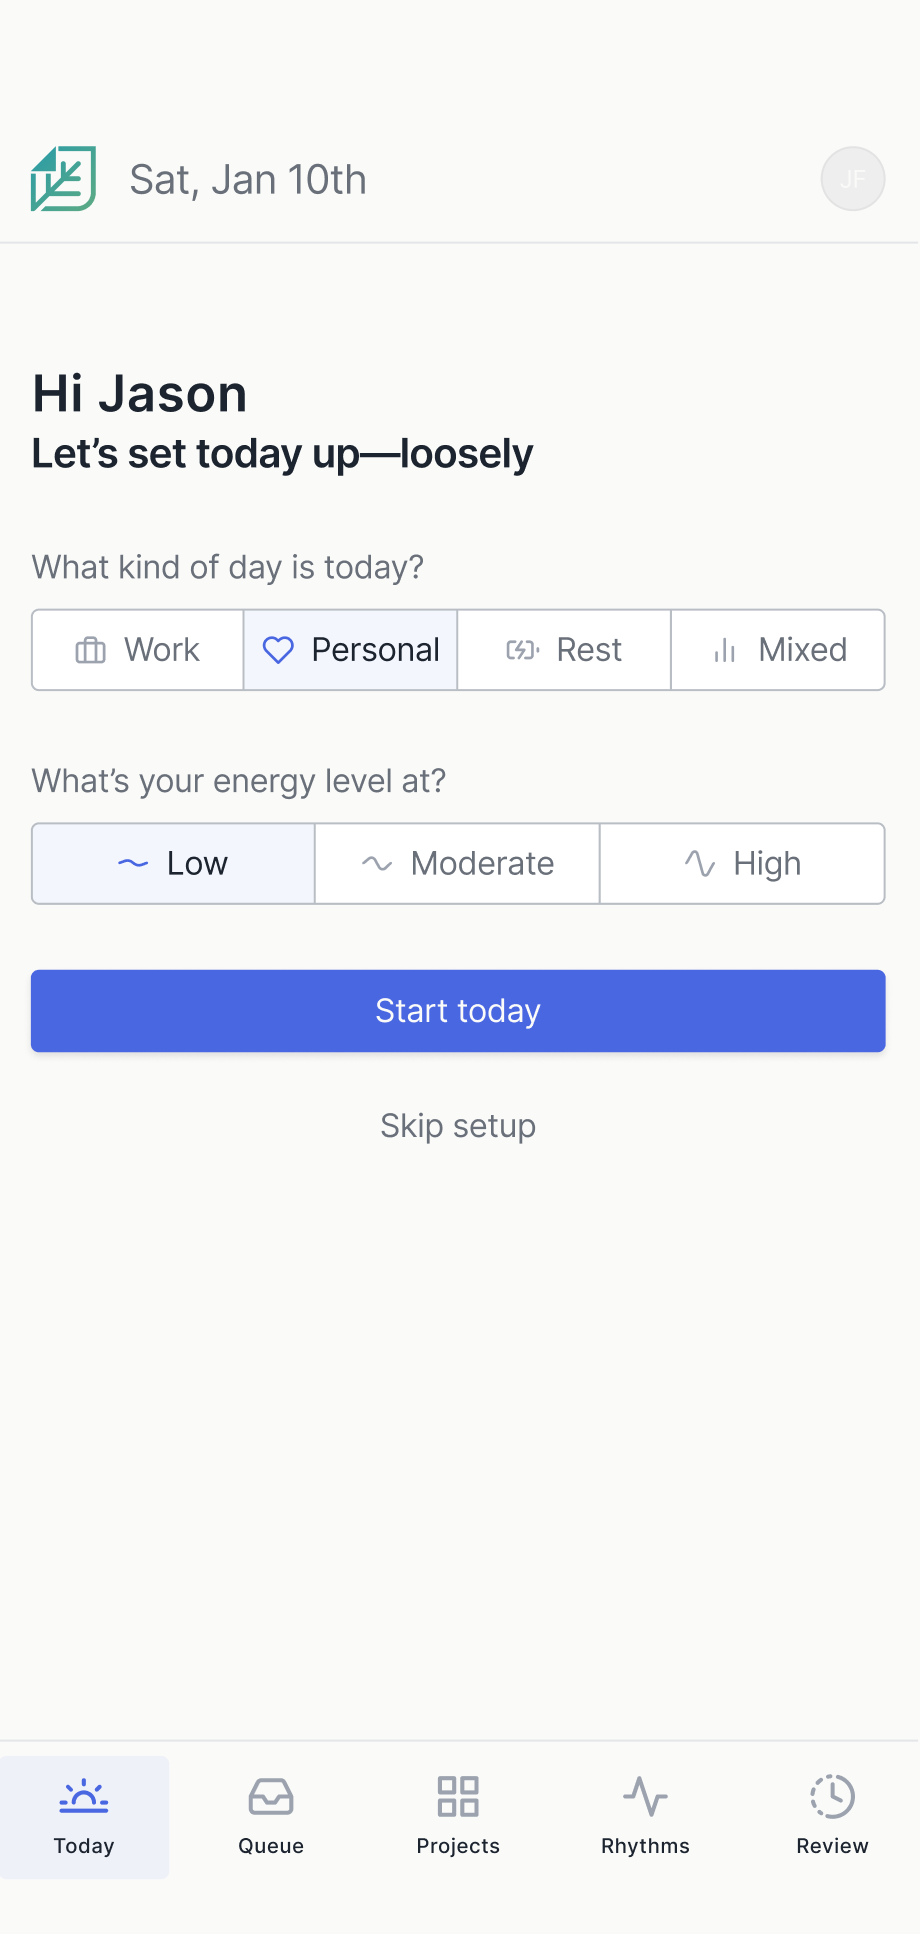
Task: Open the Rhythms pulse icon
Action: [645, 1796]
